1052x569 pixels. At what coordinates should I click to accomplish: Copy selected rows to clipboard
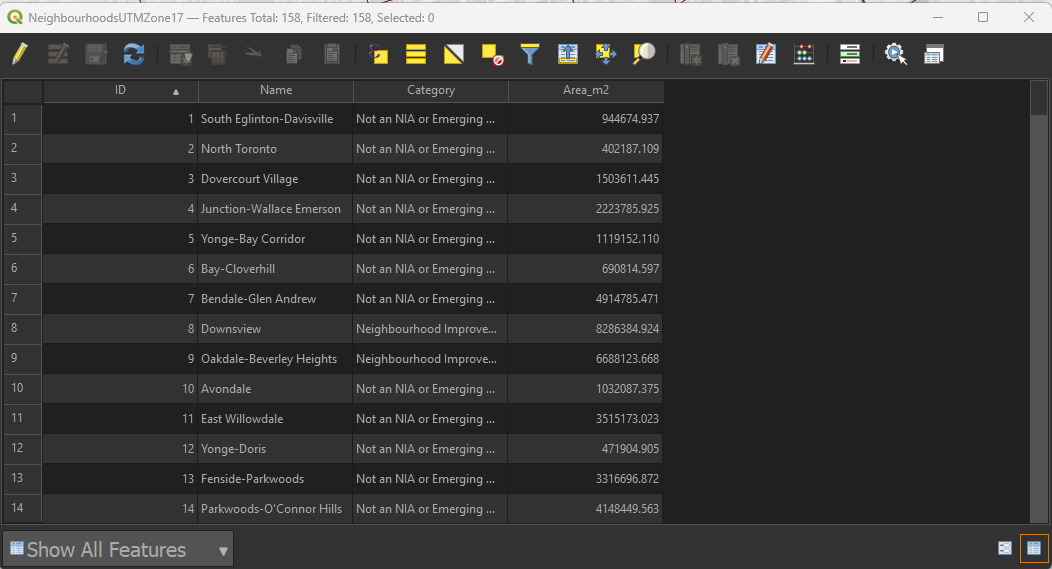click(x=293, y=54)
